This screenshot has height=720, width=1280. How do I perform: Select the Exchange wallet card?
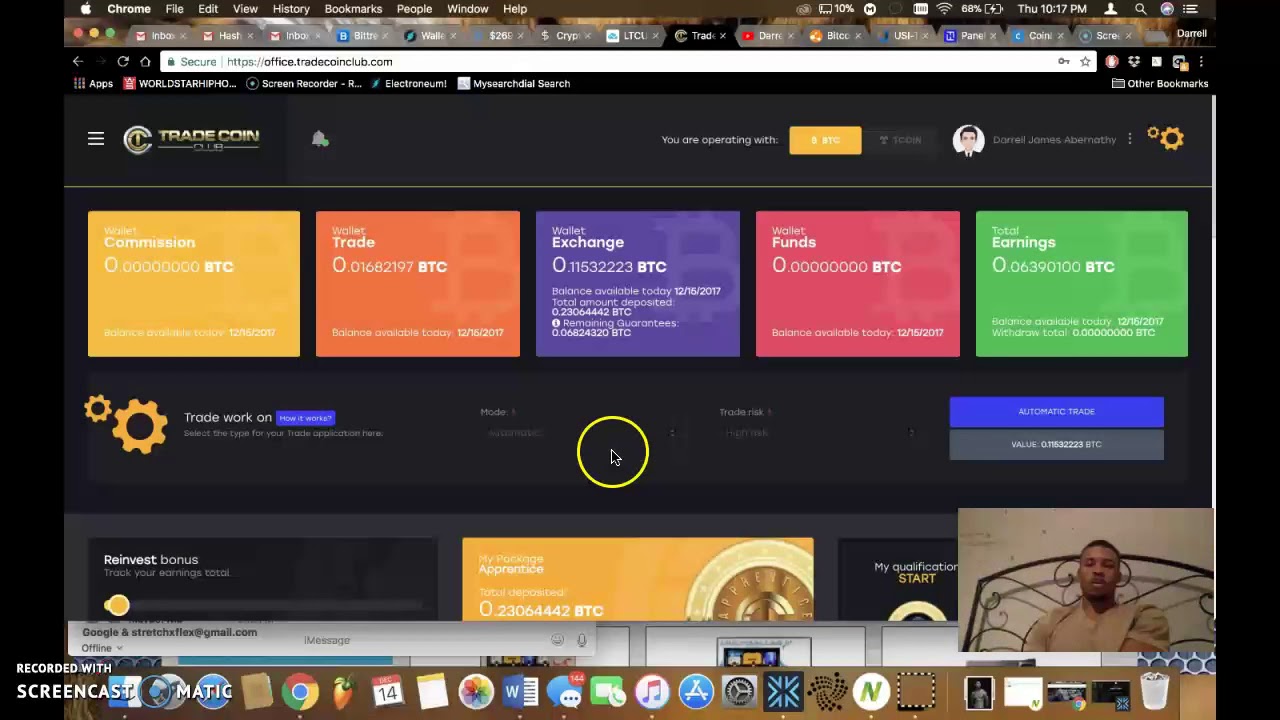638,284
